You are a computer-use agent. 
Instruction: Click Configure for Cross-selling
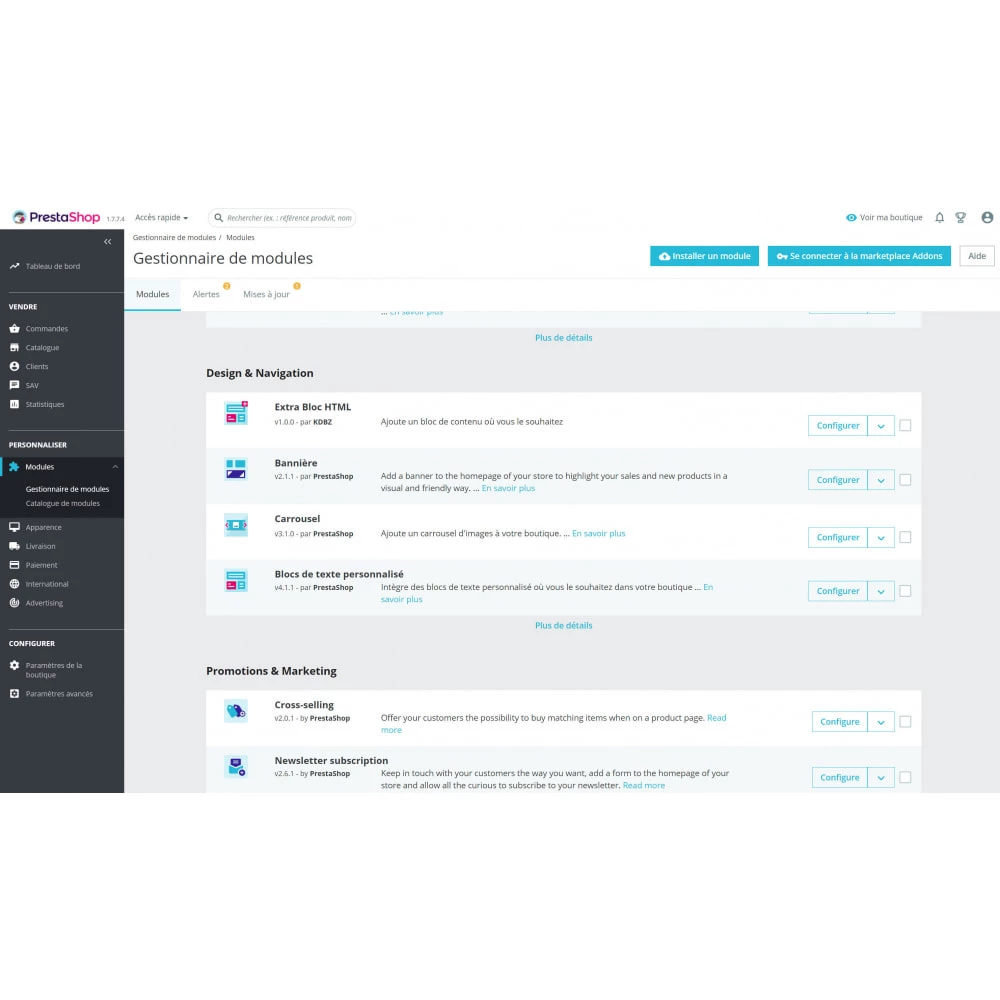coord(839,722)
